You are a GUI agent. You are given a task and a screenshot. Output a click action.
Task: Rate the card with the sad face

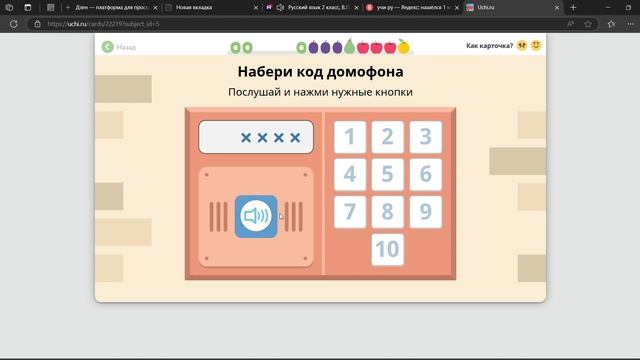tap(522, 45)
